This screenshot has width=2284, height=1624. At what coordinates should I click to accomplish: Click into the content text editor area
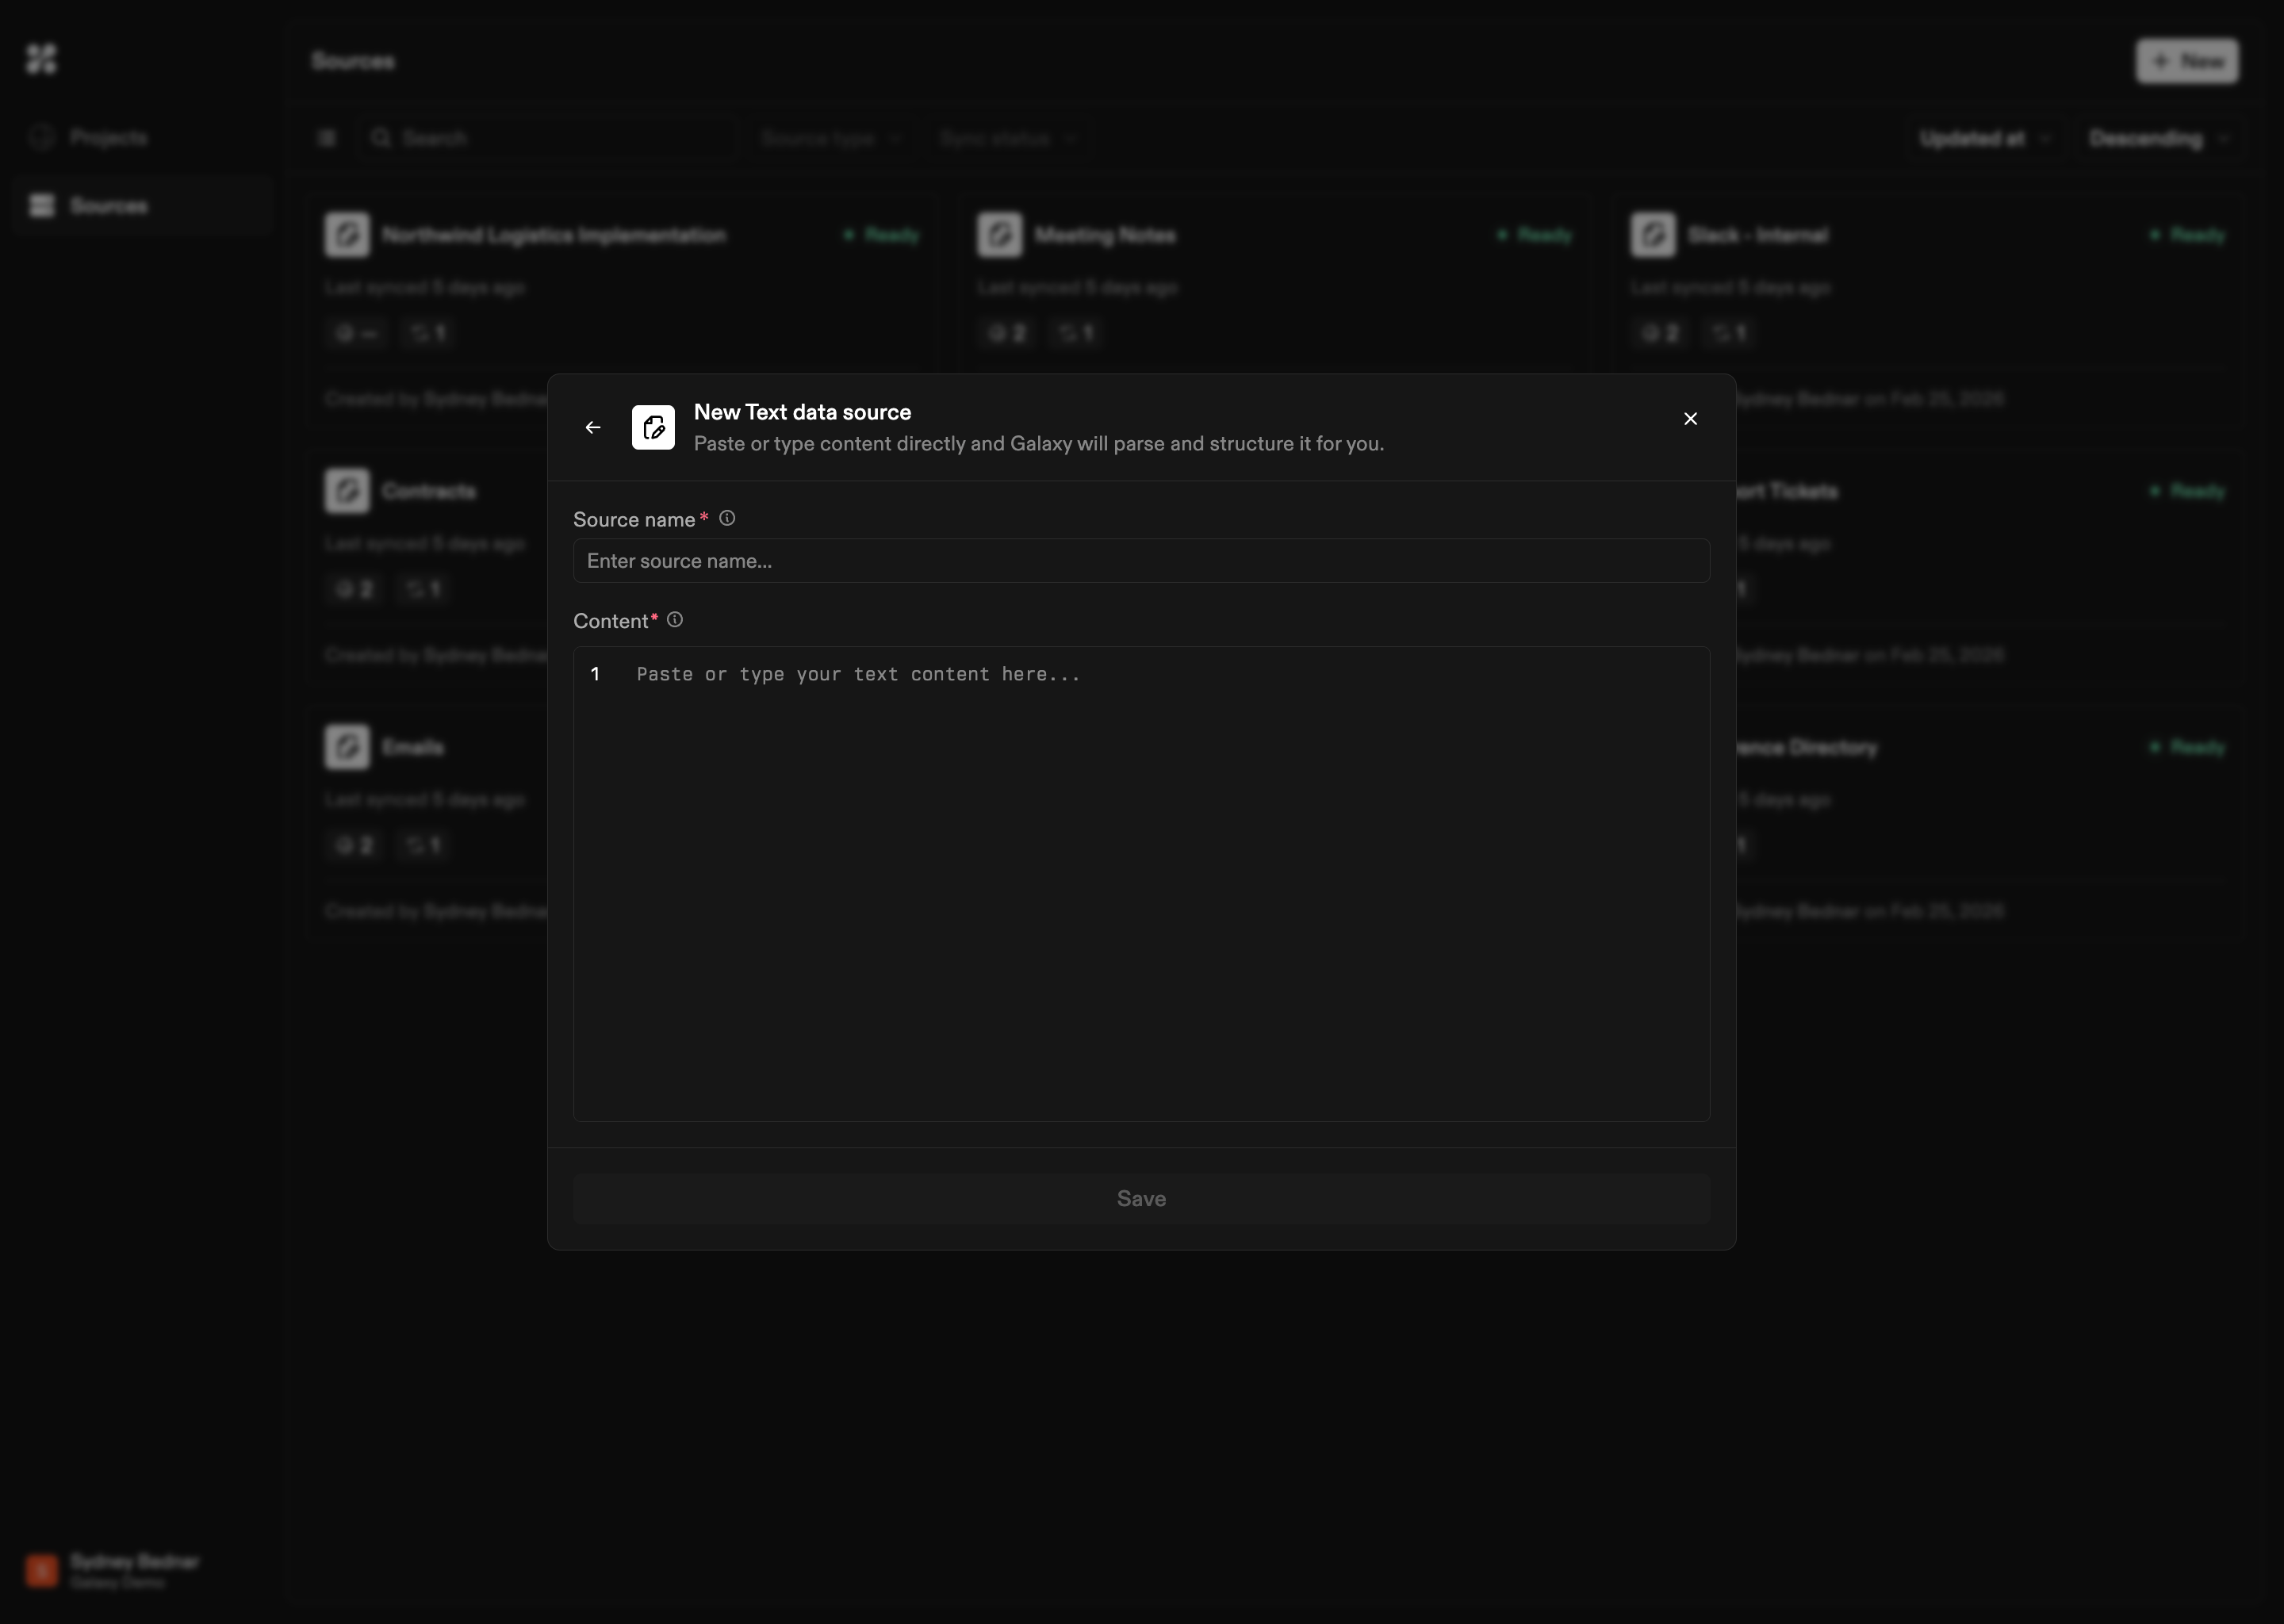[1140, 880]
